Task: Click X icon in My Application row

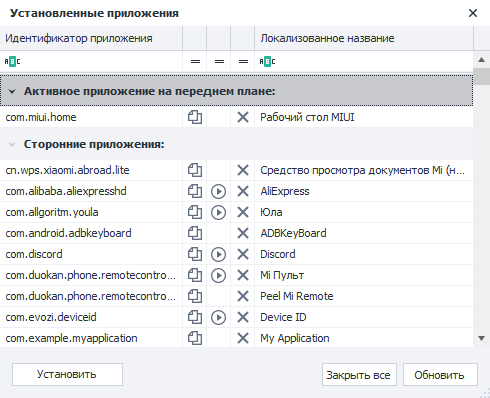Action: (x=243, y=338)
